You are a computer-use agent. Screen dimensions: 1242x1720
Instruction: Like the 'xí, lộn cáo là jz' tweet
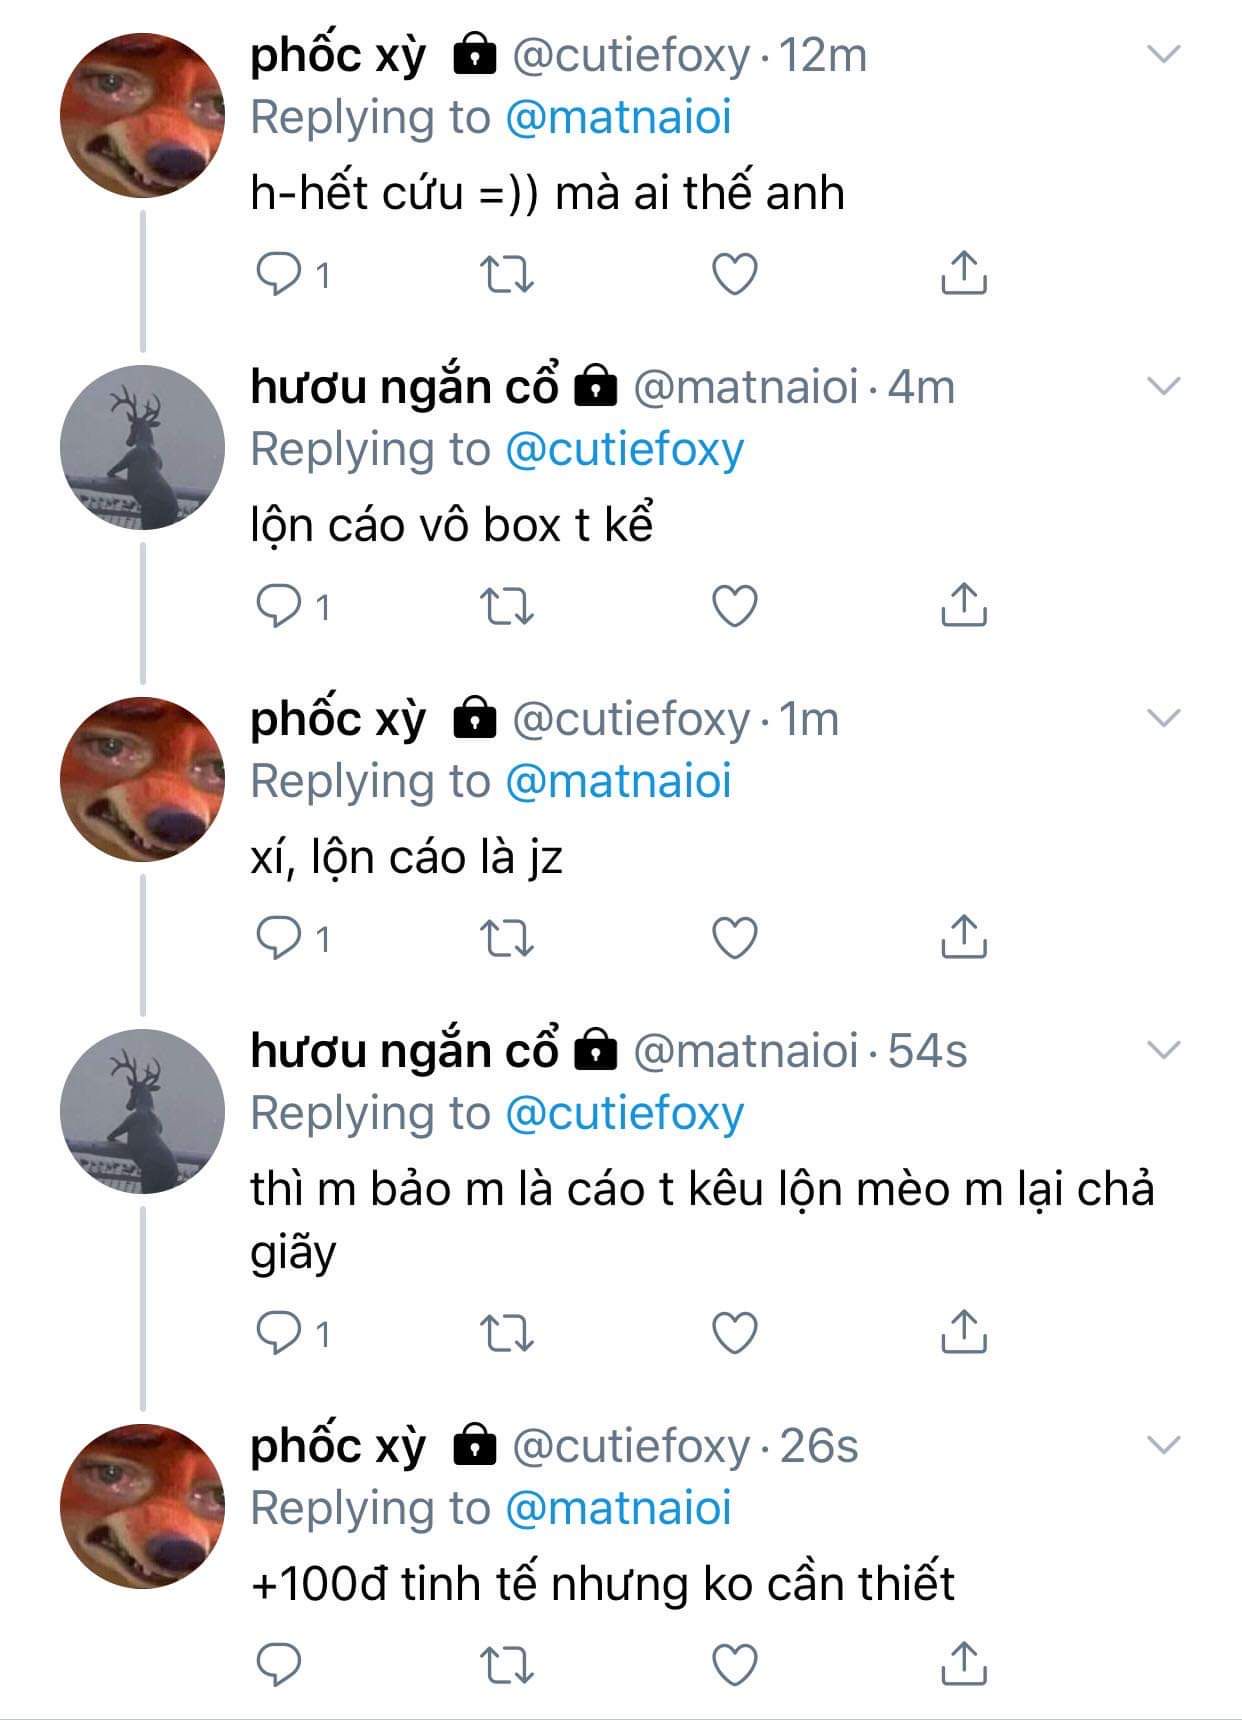click(x=734, y=938)
